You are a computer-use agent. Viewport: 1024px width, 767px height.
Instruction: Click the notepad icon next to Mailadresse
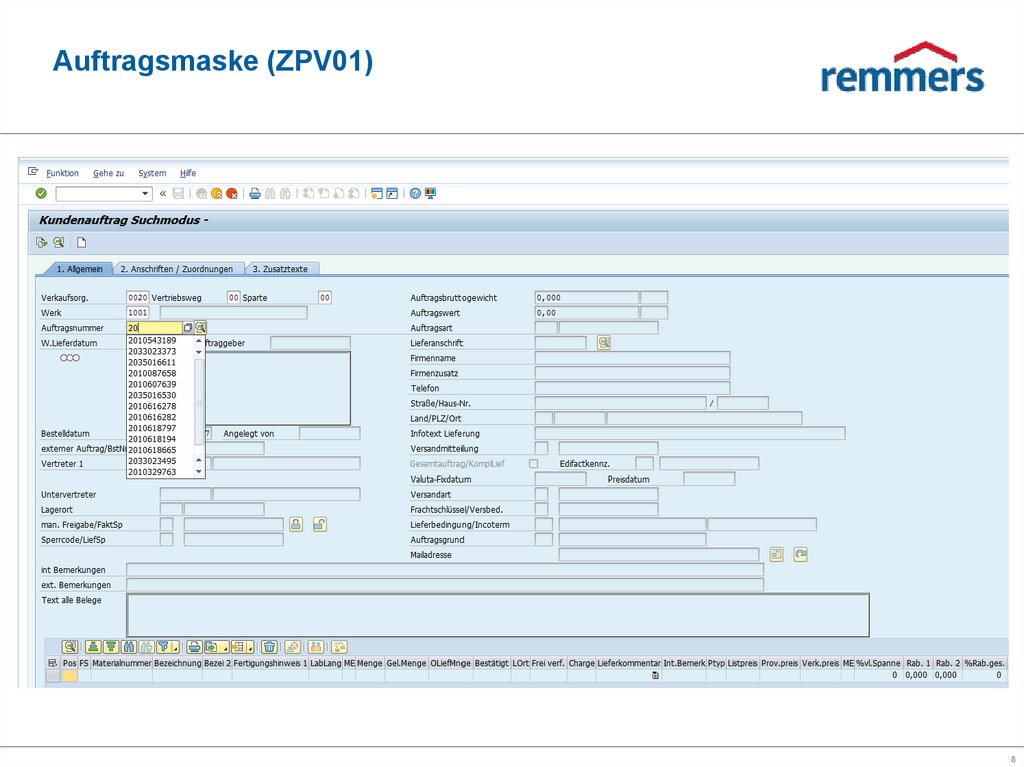776,555
